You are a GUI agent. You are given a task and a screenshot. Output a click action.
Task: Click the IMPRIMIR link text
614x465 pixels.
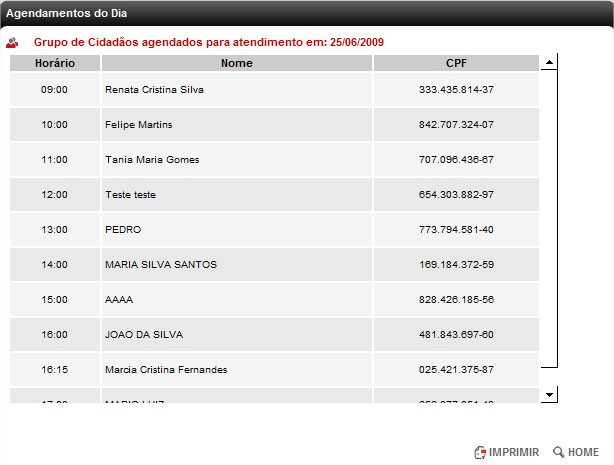(514, 452)
